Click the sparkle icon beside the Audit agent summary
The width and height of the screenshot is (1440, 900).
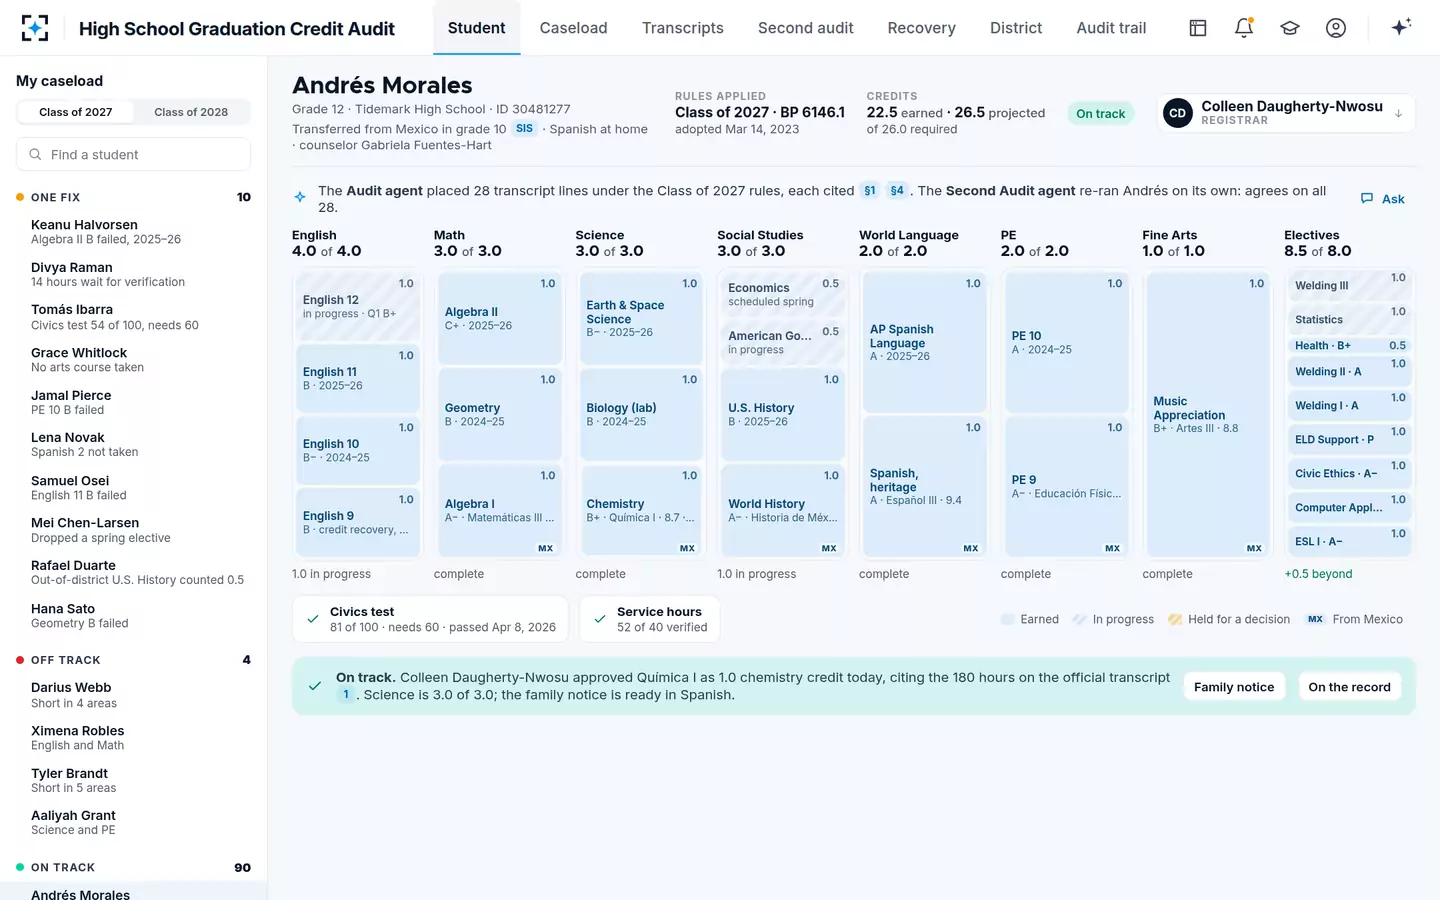300,197
